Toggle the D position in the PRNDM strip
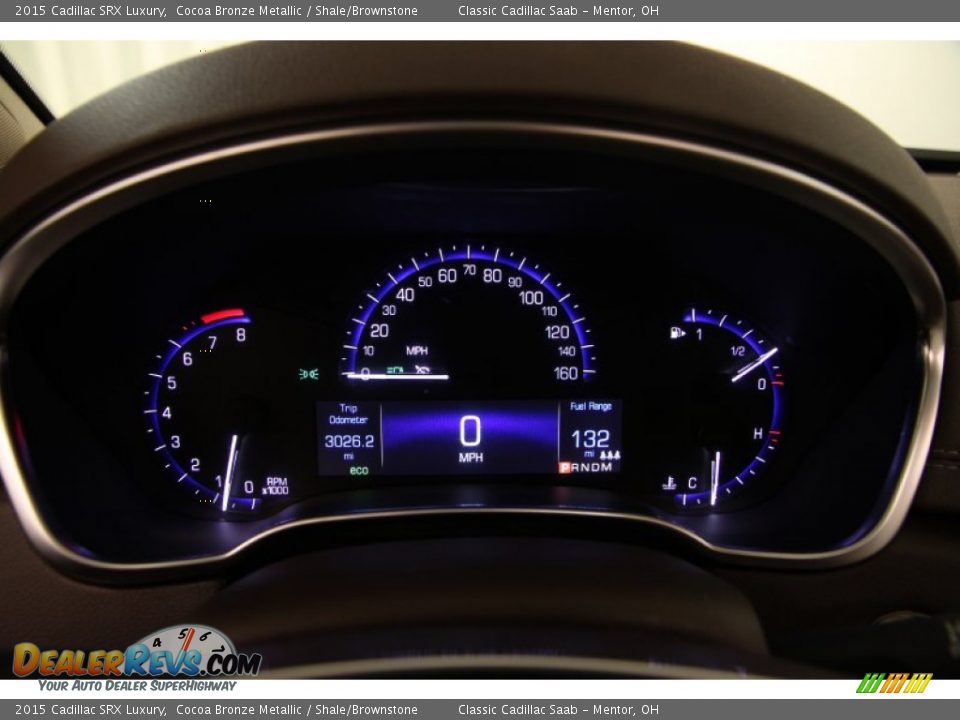The height and width of the screenshot is (720, 960). [592, 465]
